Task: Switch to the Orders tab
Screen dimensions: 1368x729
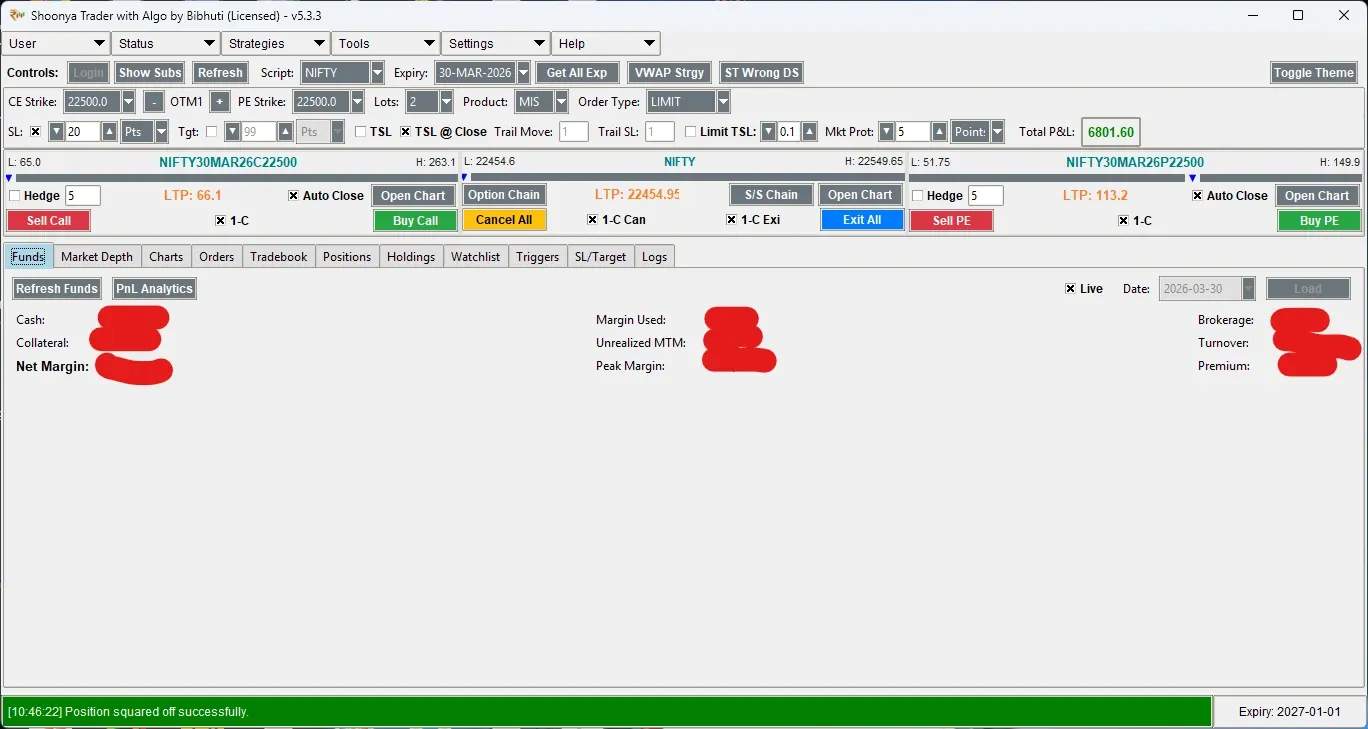Action: (x=216, y=257)
